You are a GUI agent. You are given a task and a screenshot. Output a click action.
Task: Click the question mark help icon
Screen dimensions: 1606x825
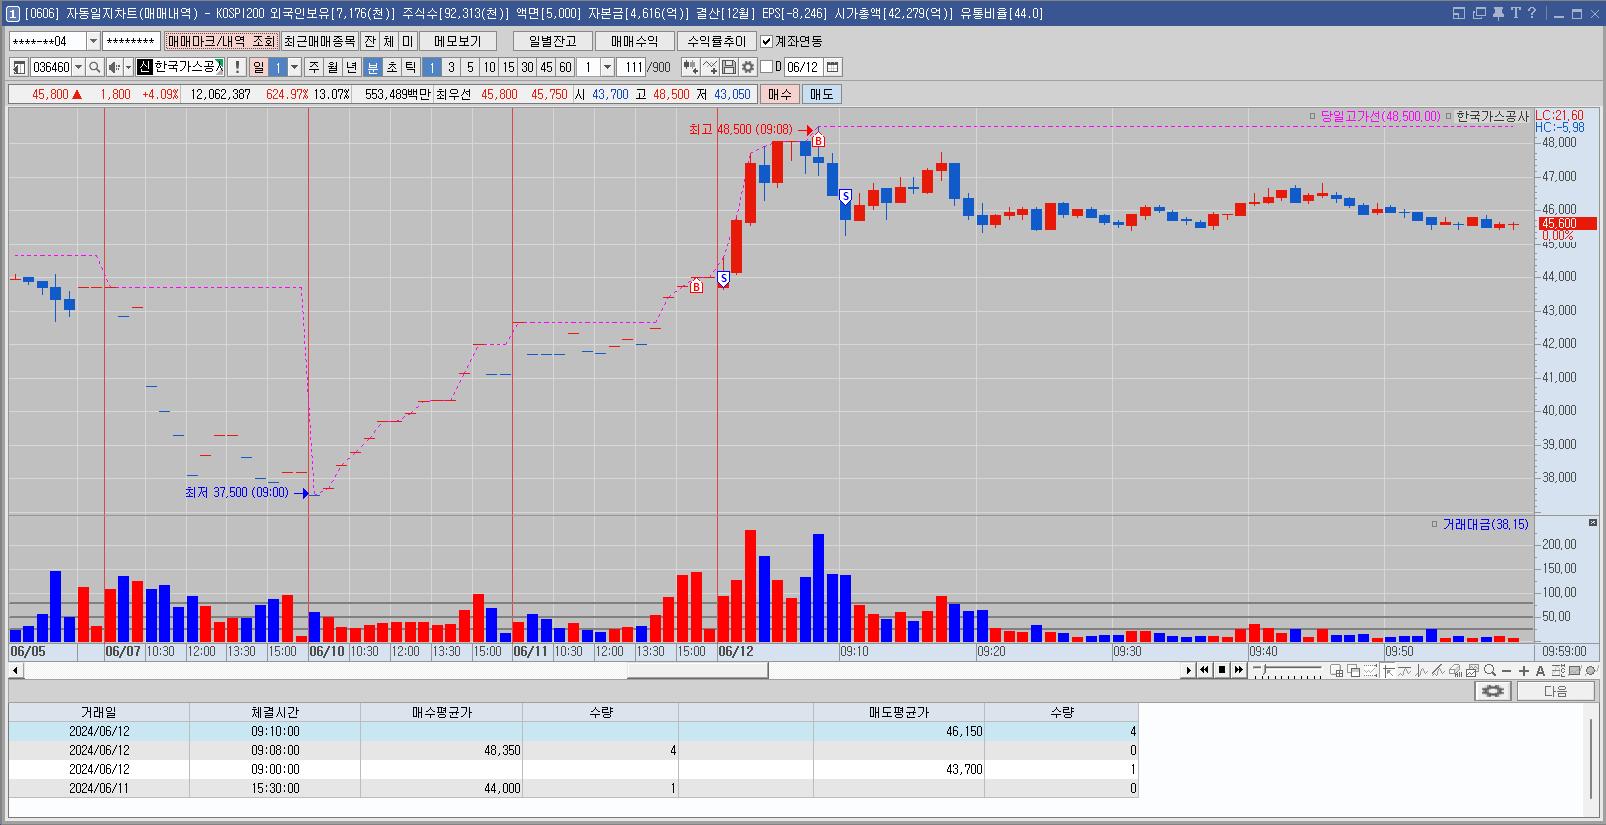click(1531, 13)
